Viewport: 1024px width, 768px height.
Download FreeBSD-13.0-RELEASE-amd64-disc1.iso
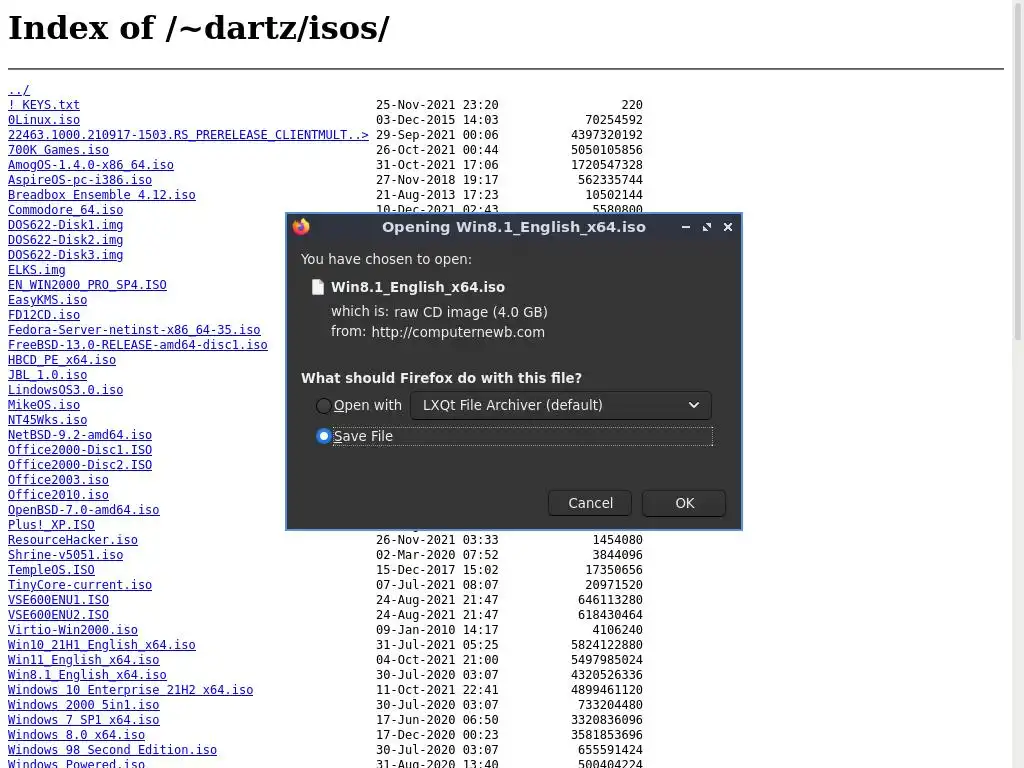[138, 345]
